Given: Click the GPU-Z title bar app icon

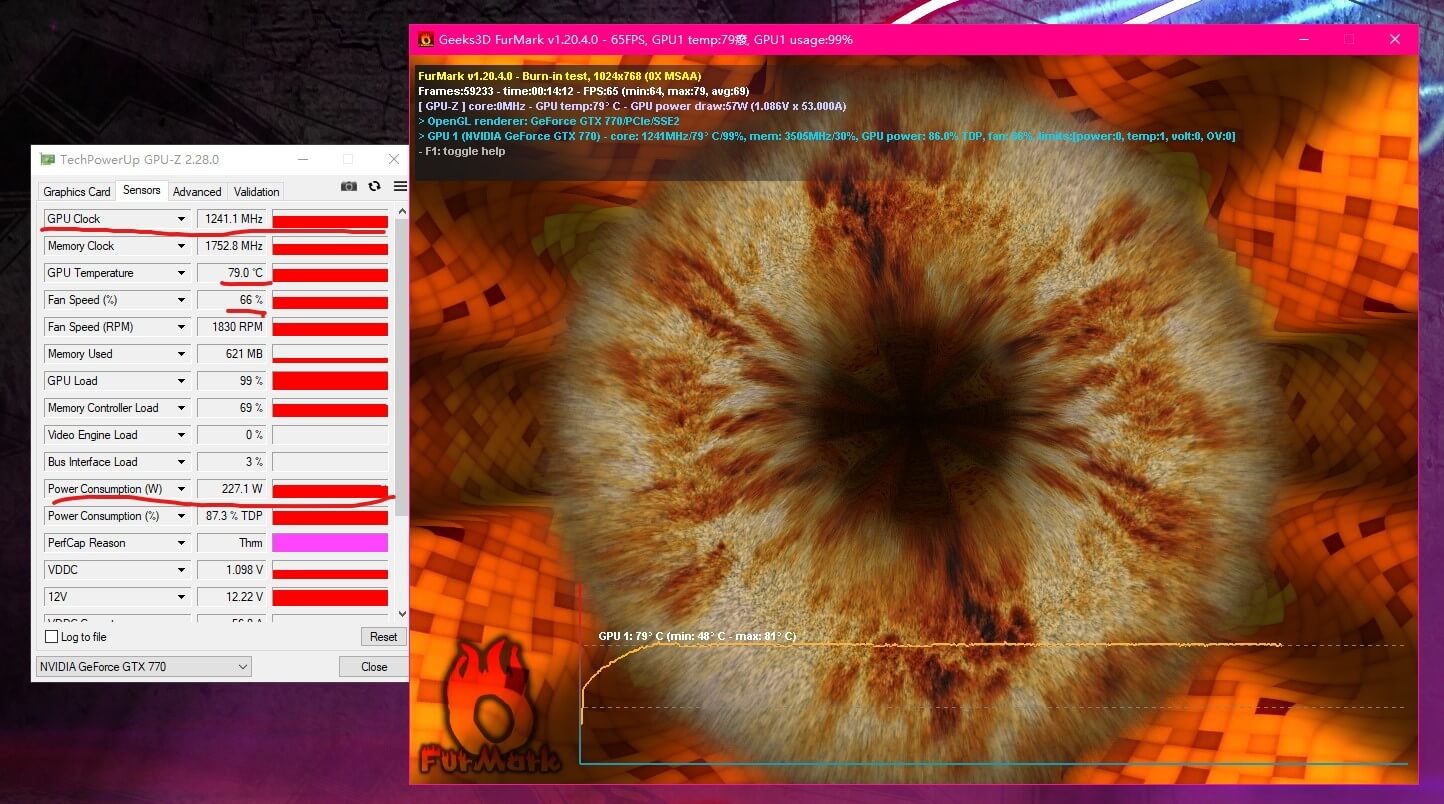Looking at the screenshot, I should pyautogui.click(x=47, y=159).
